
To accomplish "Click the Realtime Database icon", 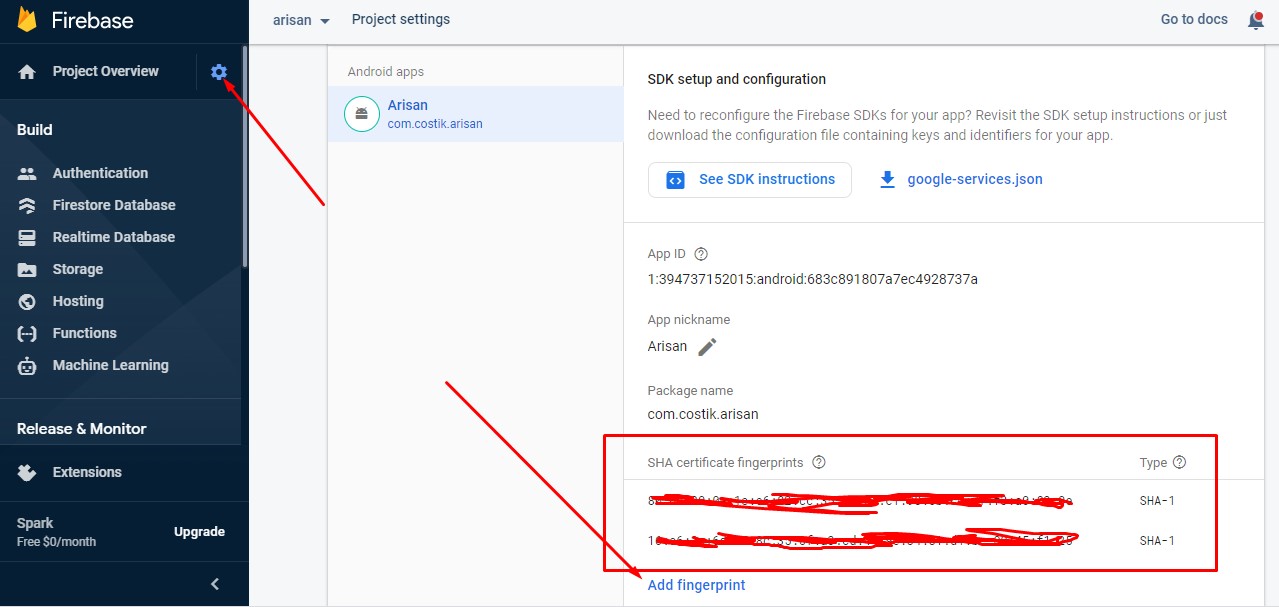I will [27, 237].
